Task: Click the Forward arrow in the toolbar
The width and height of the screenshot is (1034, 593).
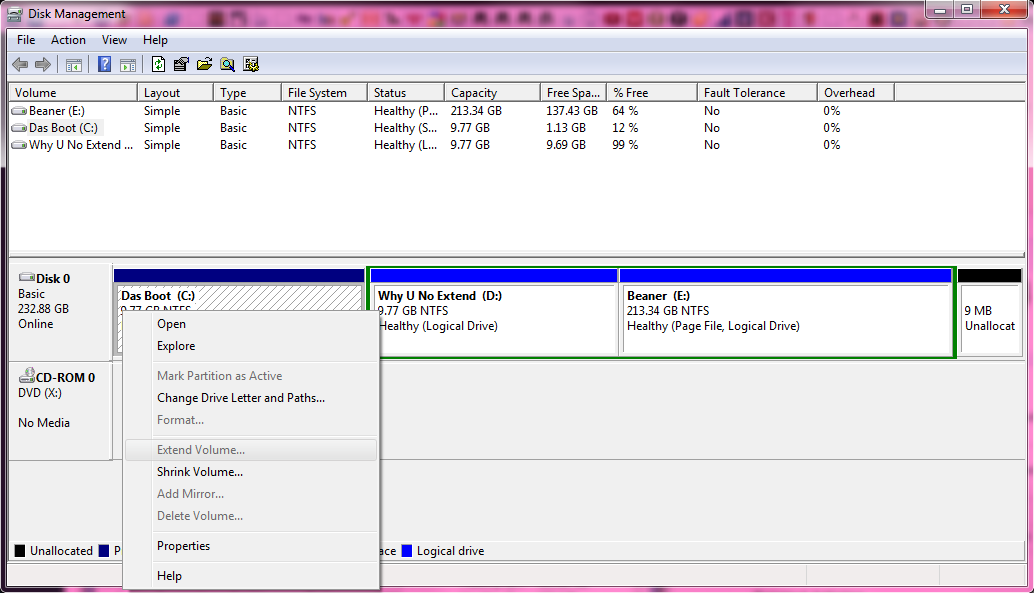Action: click(x=43, y=65)
